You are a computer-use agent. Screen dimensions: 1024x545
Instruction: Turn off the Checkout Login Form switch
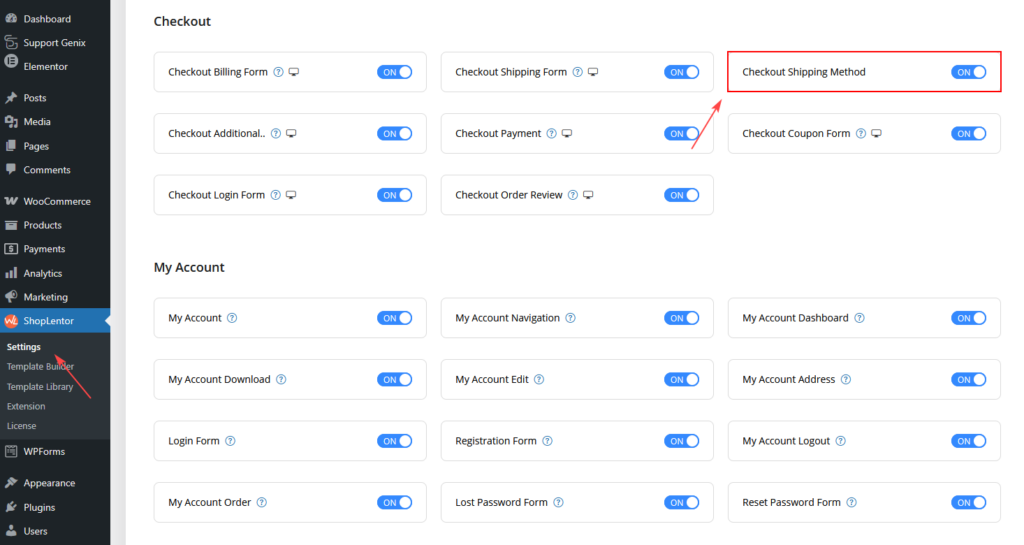395,195
